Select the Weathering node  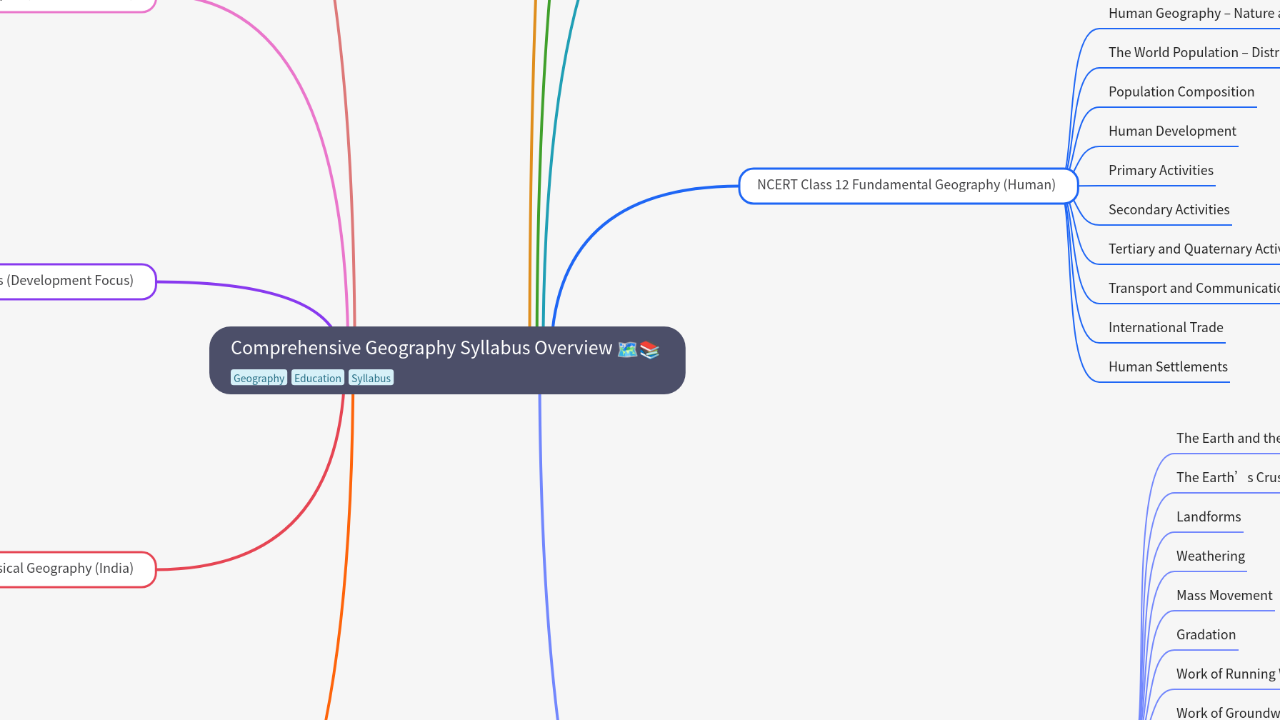click(x=1210, y=556)
